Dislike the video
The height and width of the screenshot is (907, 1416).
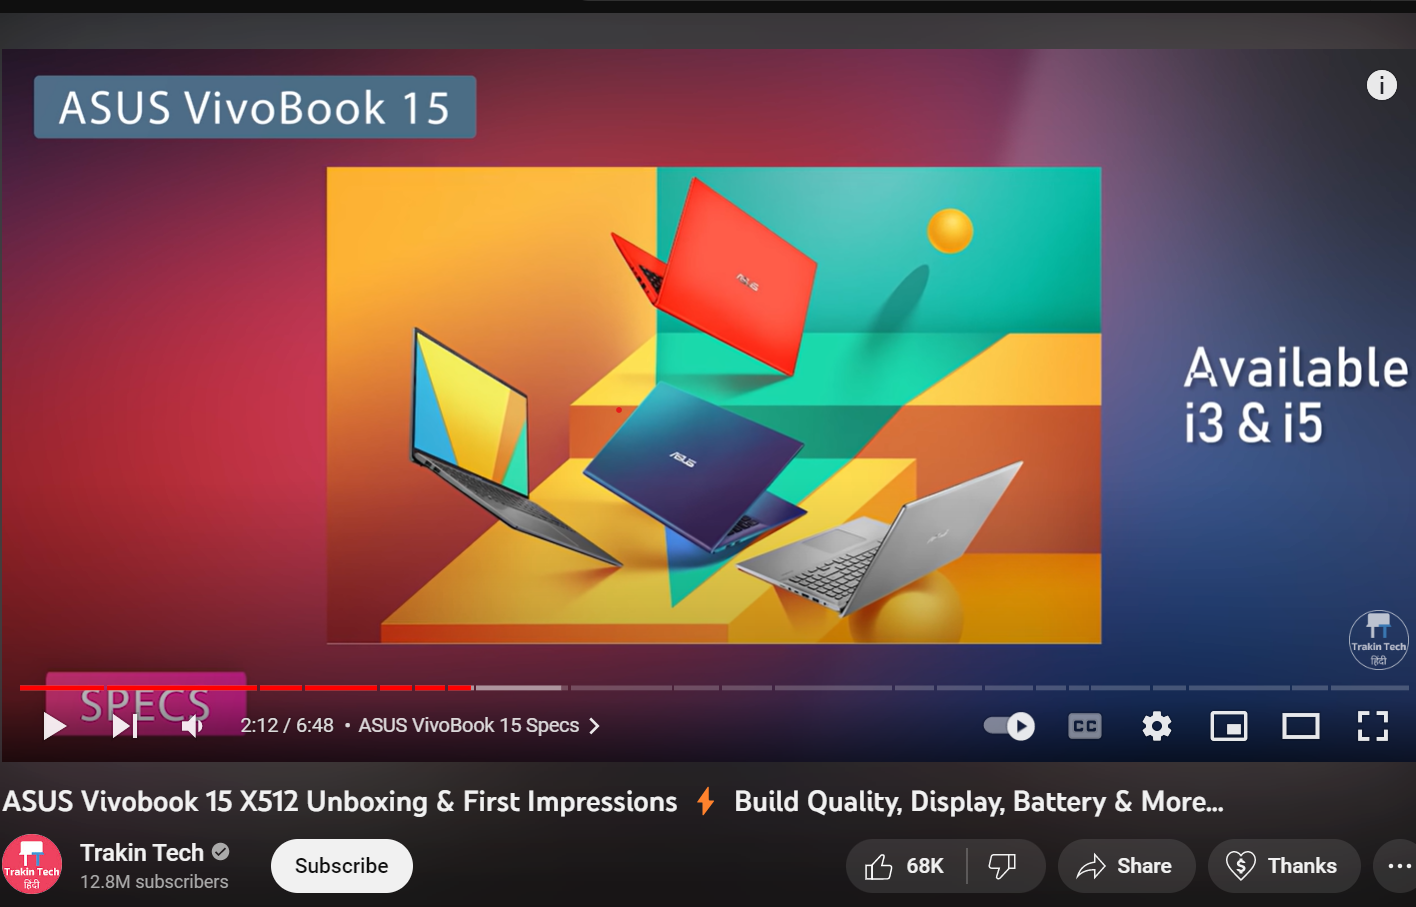[1003, 866]
